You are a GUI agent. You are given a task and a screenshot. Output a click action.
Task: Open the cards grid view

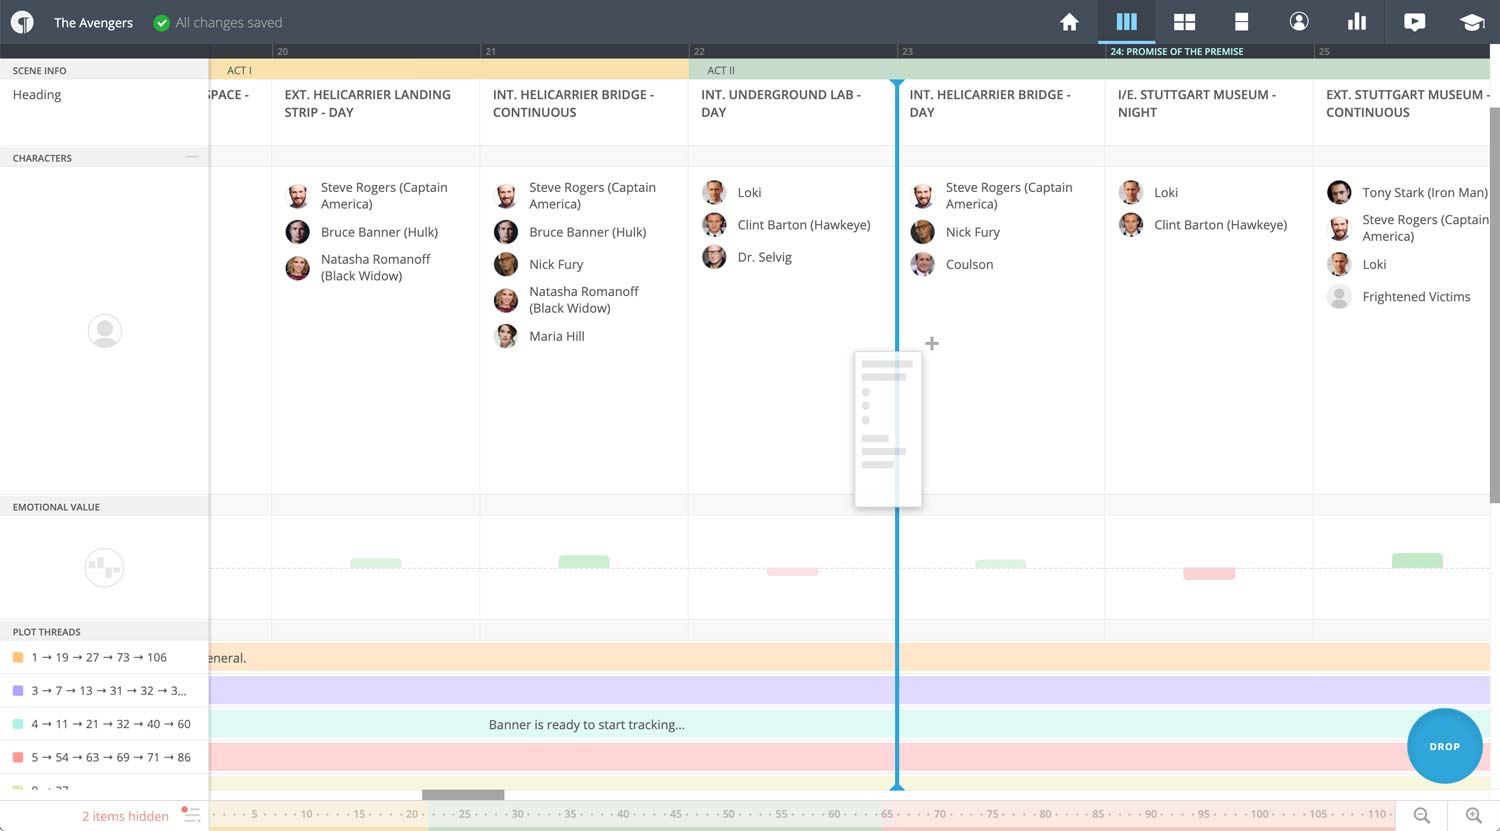(x=1184, y=22)
